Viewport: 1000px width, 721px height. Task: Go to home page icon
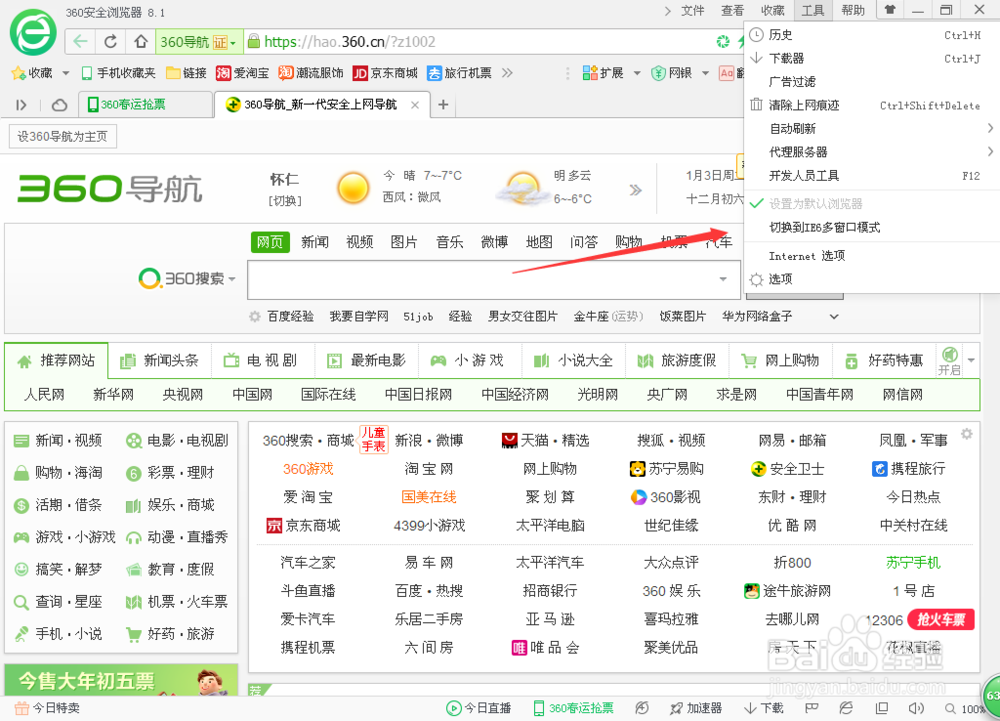[140, 42]
